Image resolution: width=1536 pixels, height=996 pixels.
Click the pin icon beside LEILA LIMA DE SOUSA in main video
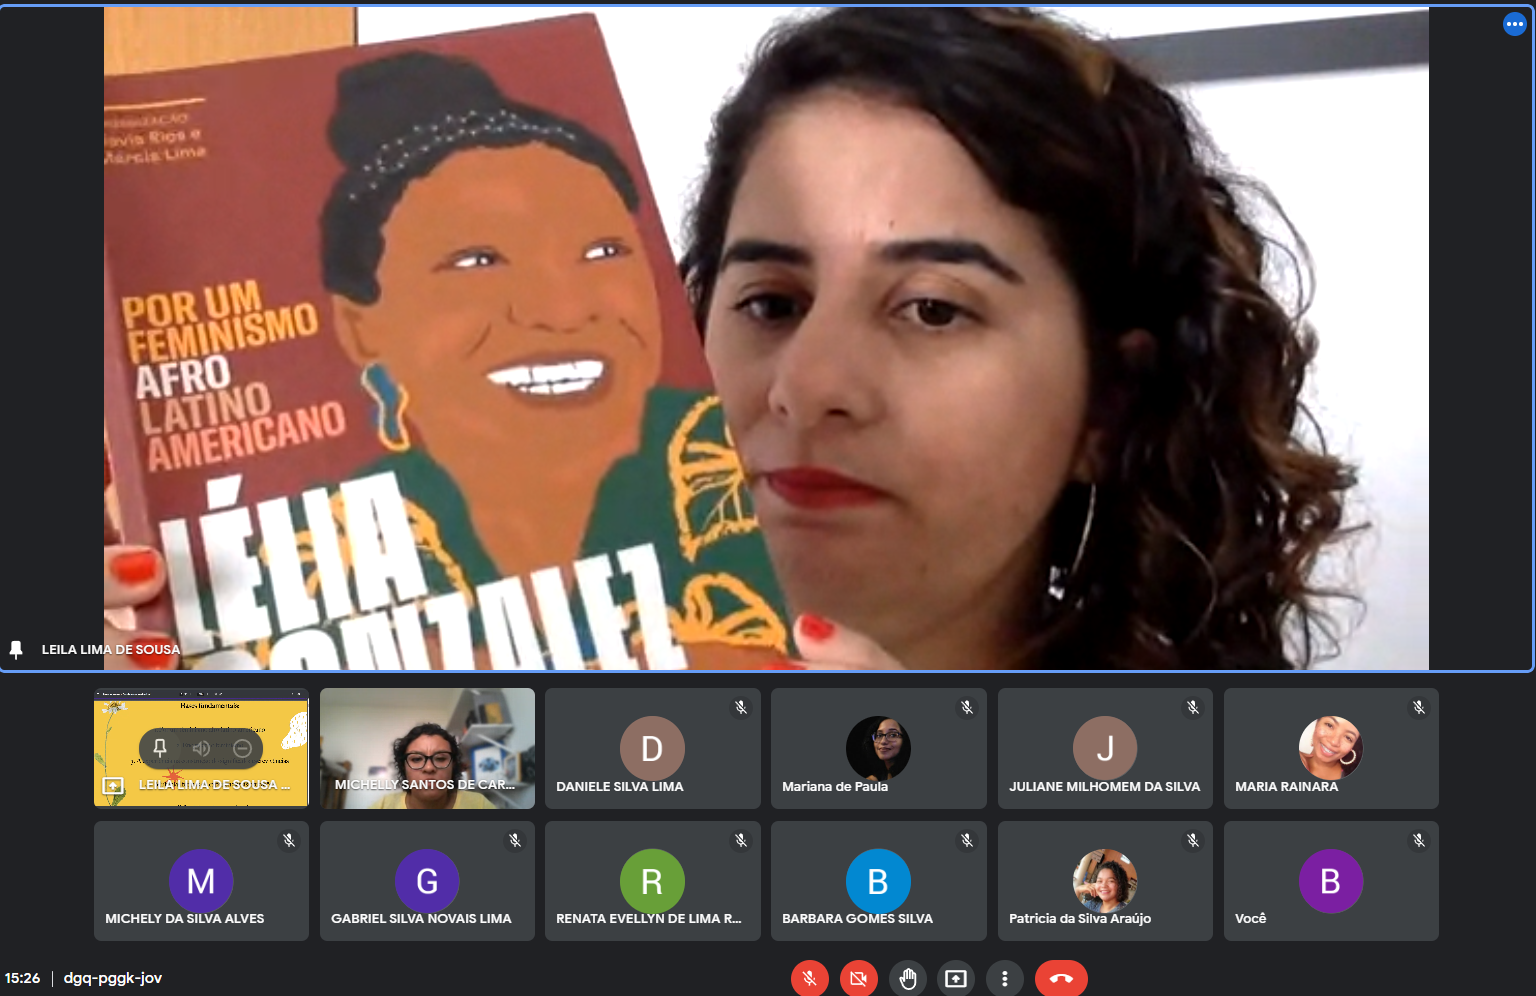pyautogui.click(x=16, y=649)
